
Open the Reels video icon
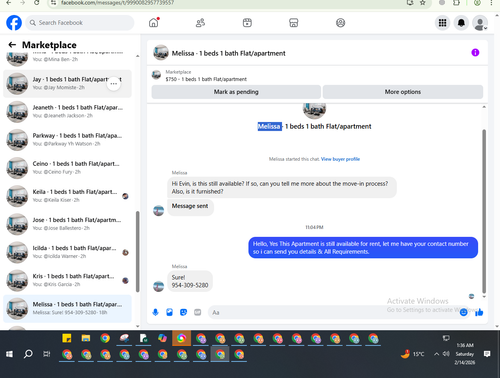[x=247, y=23]
